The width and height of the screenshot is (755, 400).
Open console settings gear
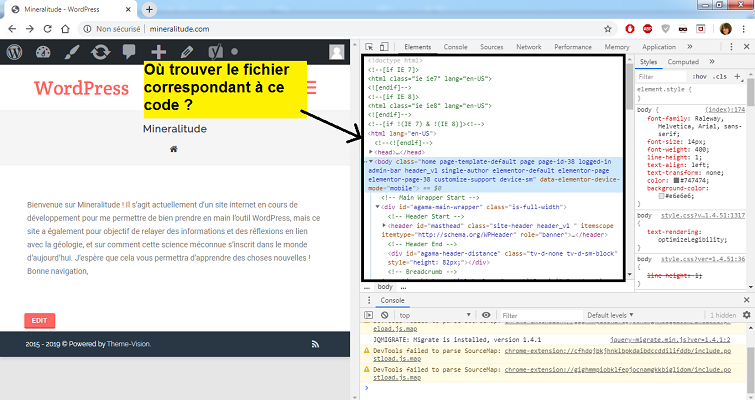coord(746,315)
